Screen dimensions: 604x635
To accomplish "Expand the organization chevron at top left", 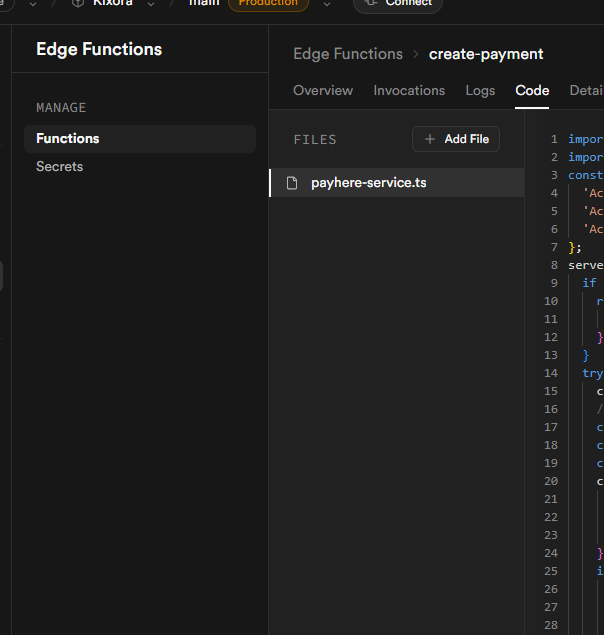I will coord(33,4).
